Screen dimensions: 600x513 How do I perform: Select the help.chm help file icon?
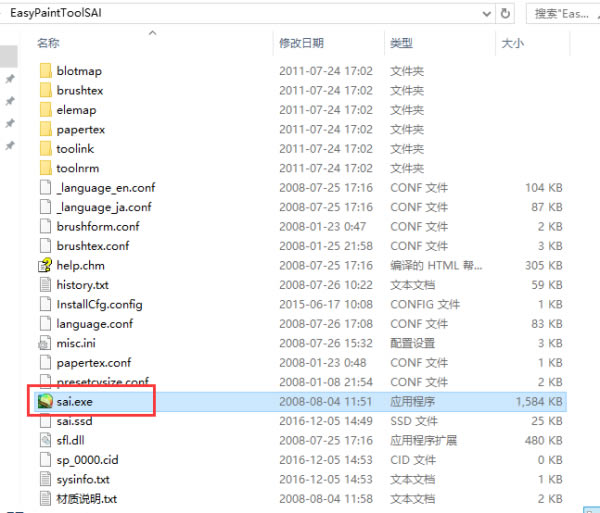(45, 265)
